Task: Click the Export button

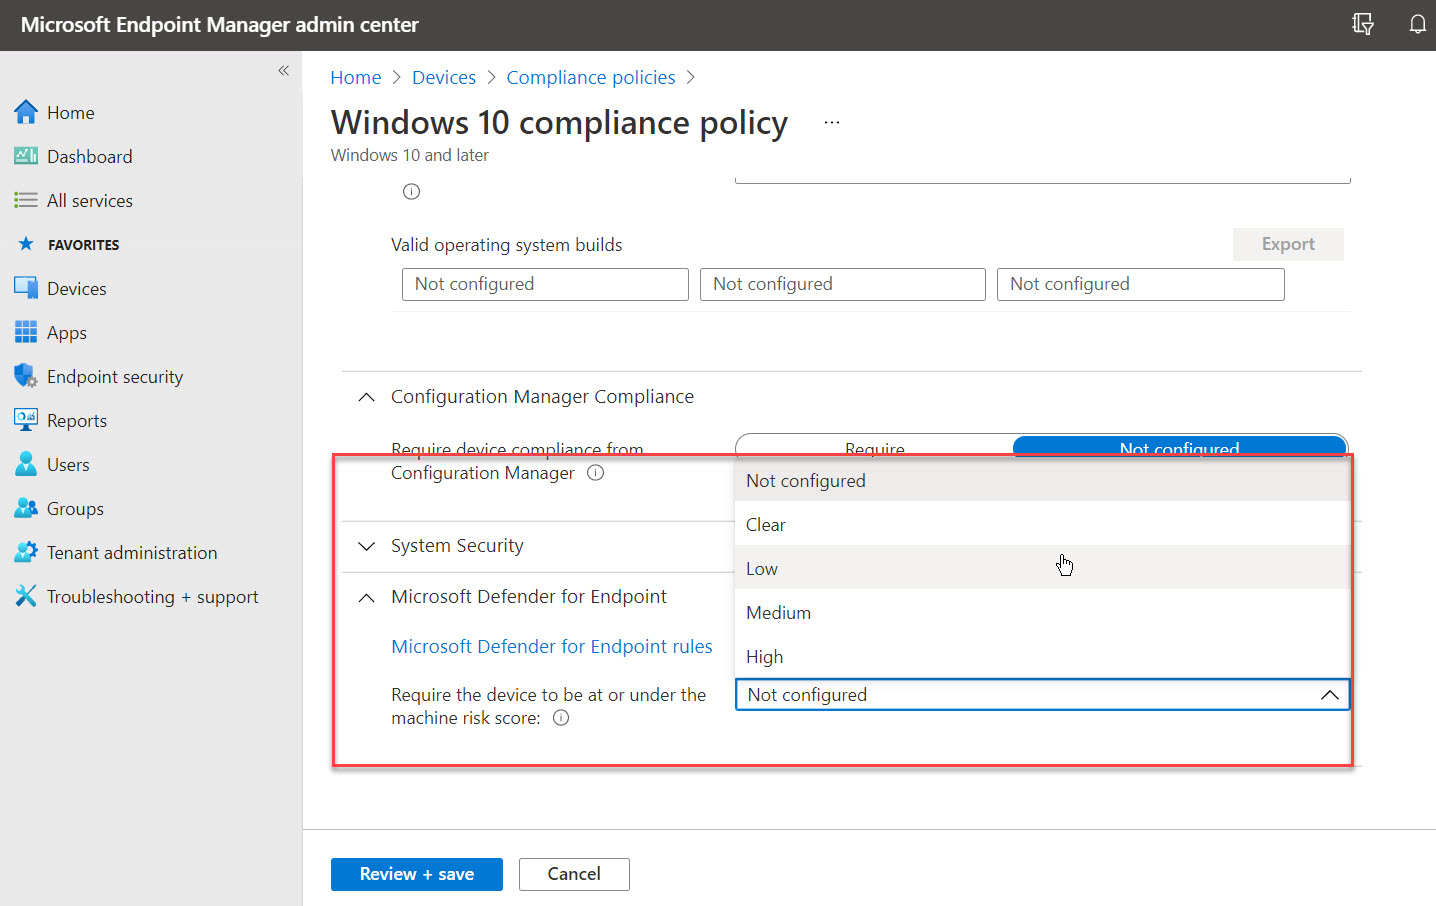Action: [x=1288, y=244]
